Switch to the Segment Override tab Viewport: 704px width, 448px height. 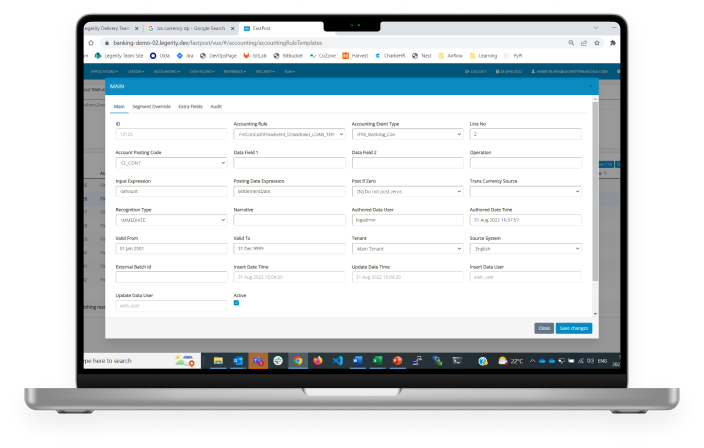click(153, 106)
